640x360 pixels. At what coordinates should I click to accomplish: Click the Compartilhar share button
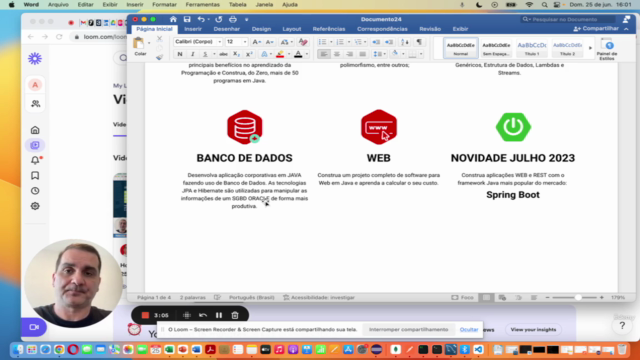coord(596,29)
